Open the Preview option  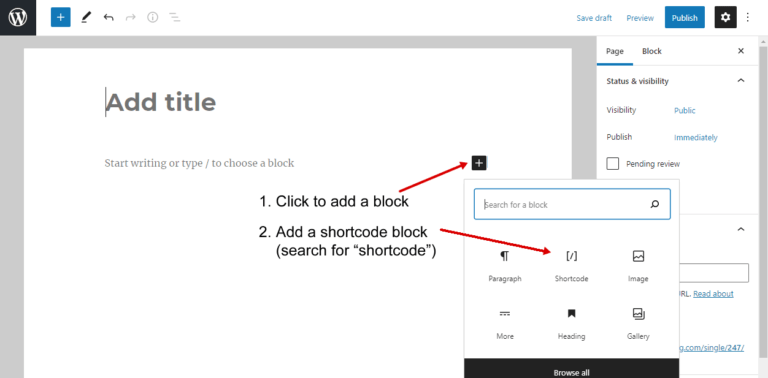pos(640,18)
